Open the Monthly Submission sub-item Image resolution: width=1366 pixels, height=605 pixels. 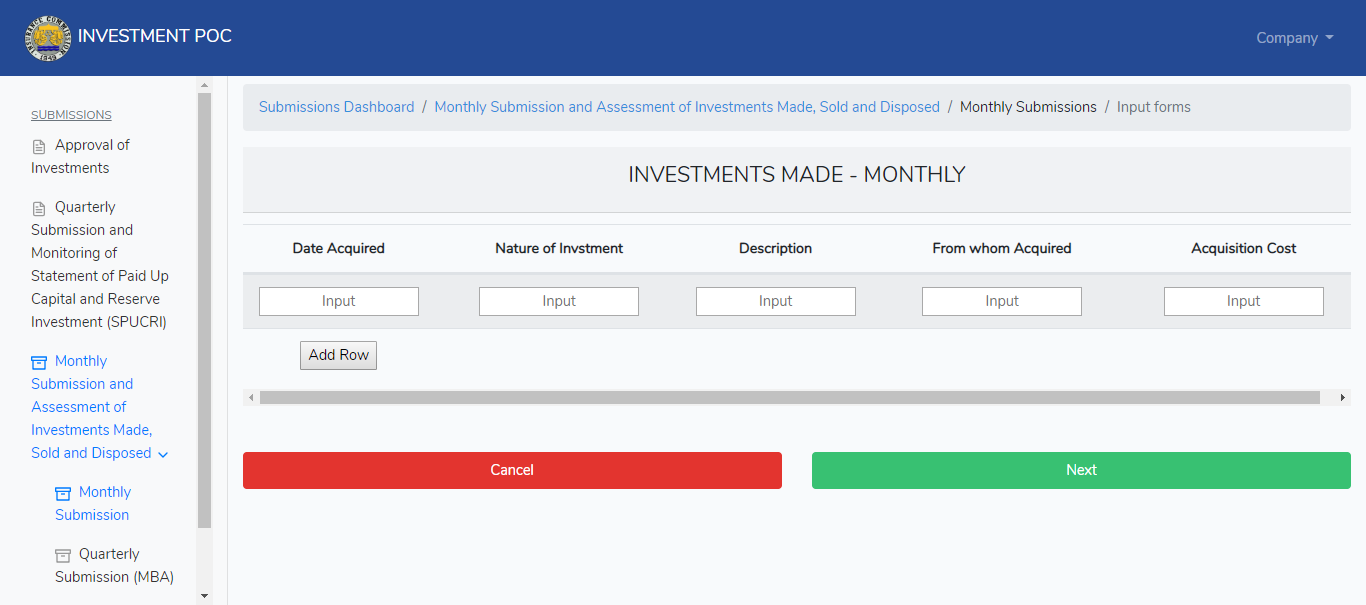93,503
